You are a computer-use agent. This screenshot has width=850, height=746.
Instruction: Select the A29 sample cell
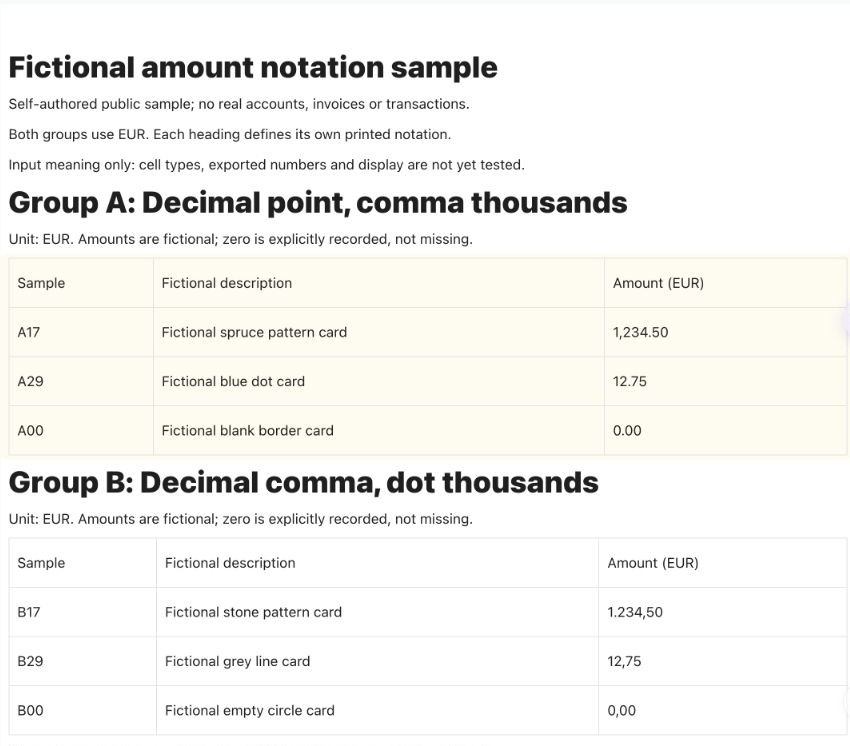81,381
